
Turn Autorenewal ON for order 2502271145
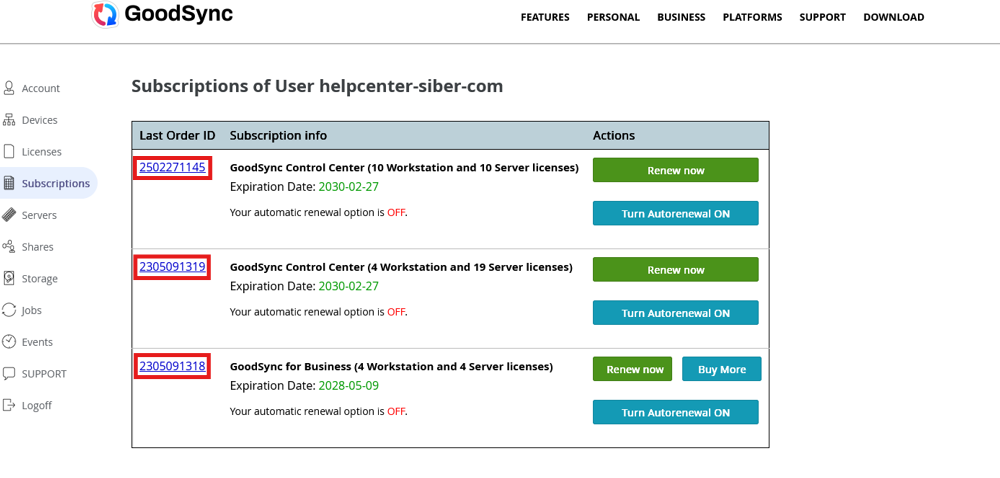click(x=675, y=214)
